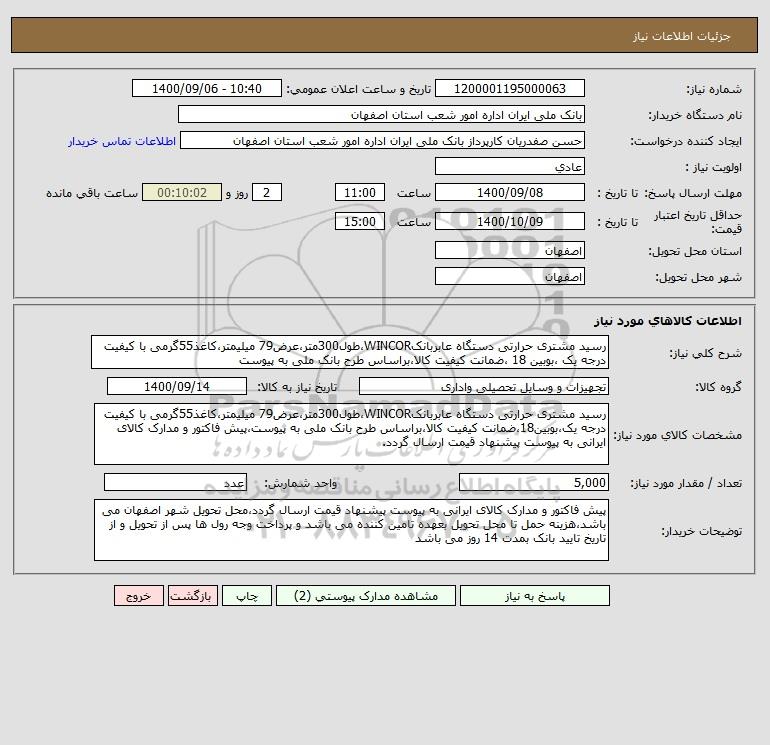
Task: Click the 'ساعت باقی مانده' label
Action: pos(92,193)
